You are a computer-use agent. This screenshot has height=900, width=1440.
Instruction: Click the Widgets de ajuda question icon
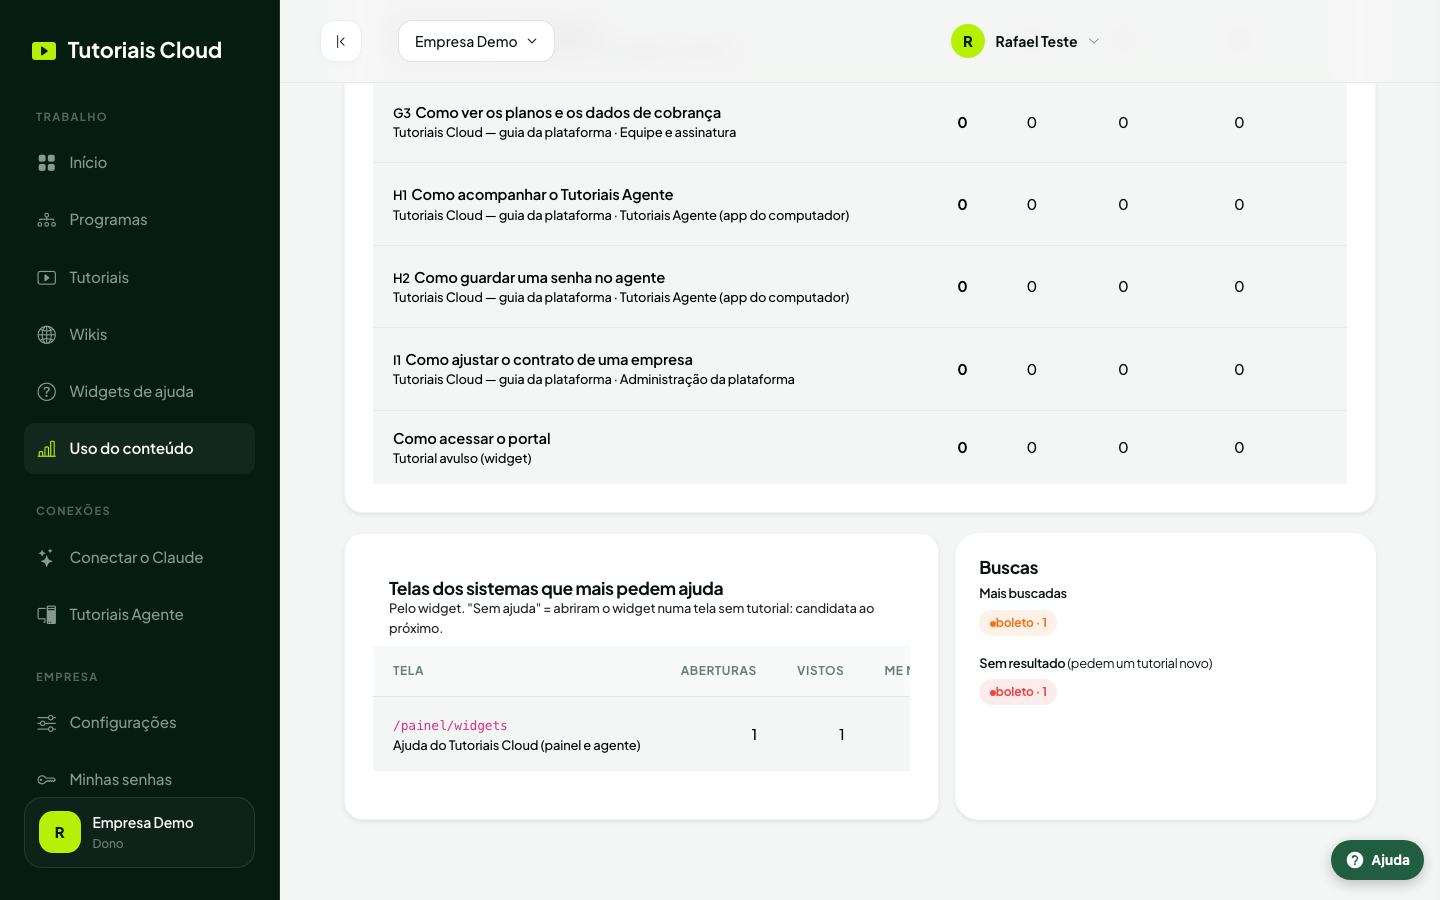(x=47, y=392)
